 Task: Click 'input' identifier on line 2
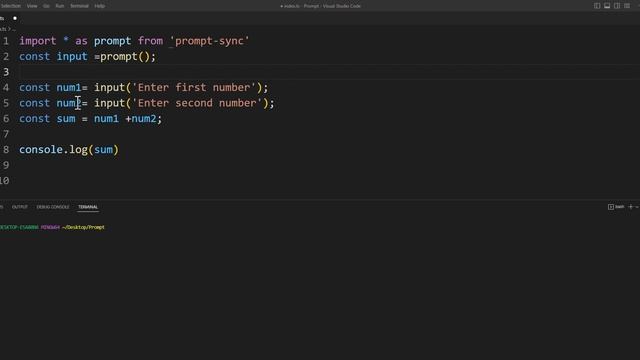[x=72, y=56]
